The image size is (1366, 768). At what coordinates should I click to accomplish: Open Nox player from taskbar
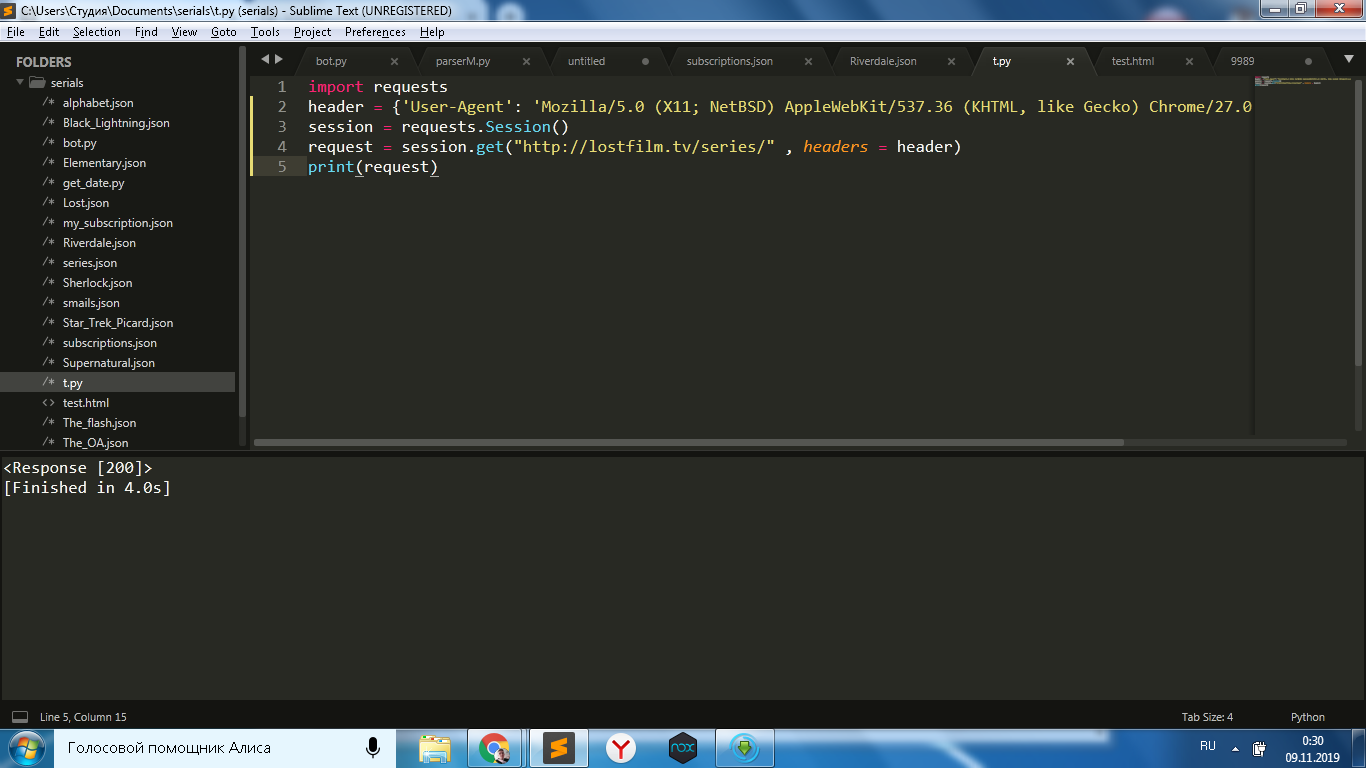tap(682, 748)
